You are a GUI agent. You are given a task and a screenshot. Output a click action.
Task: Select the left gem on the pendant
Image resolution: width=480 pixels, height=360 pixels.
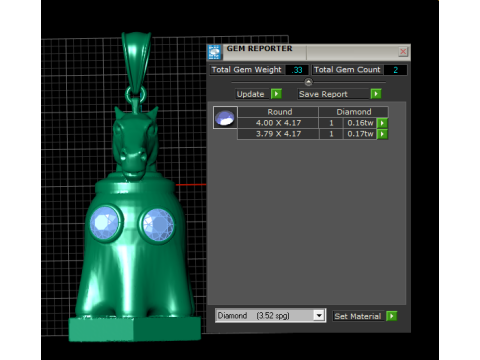[105, 223]
